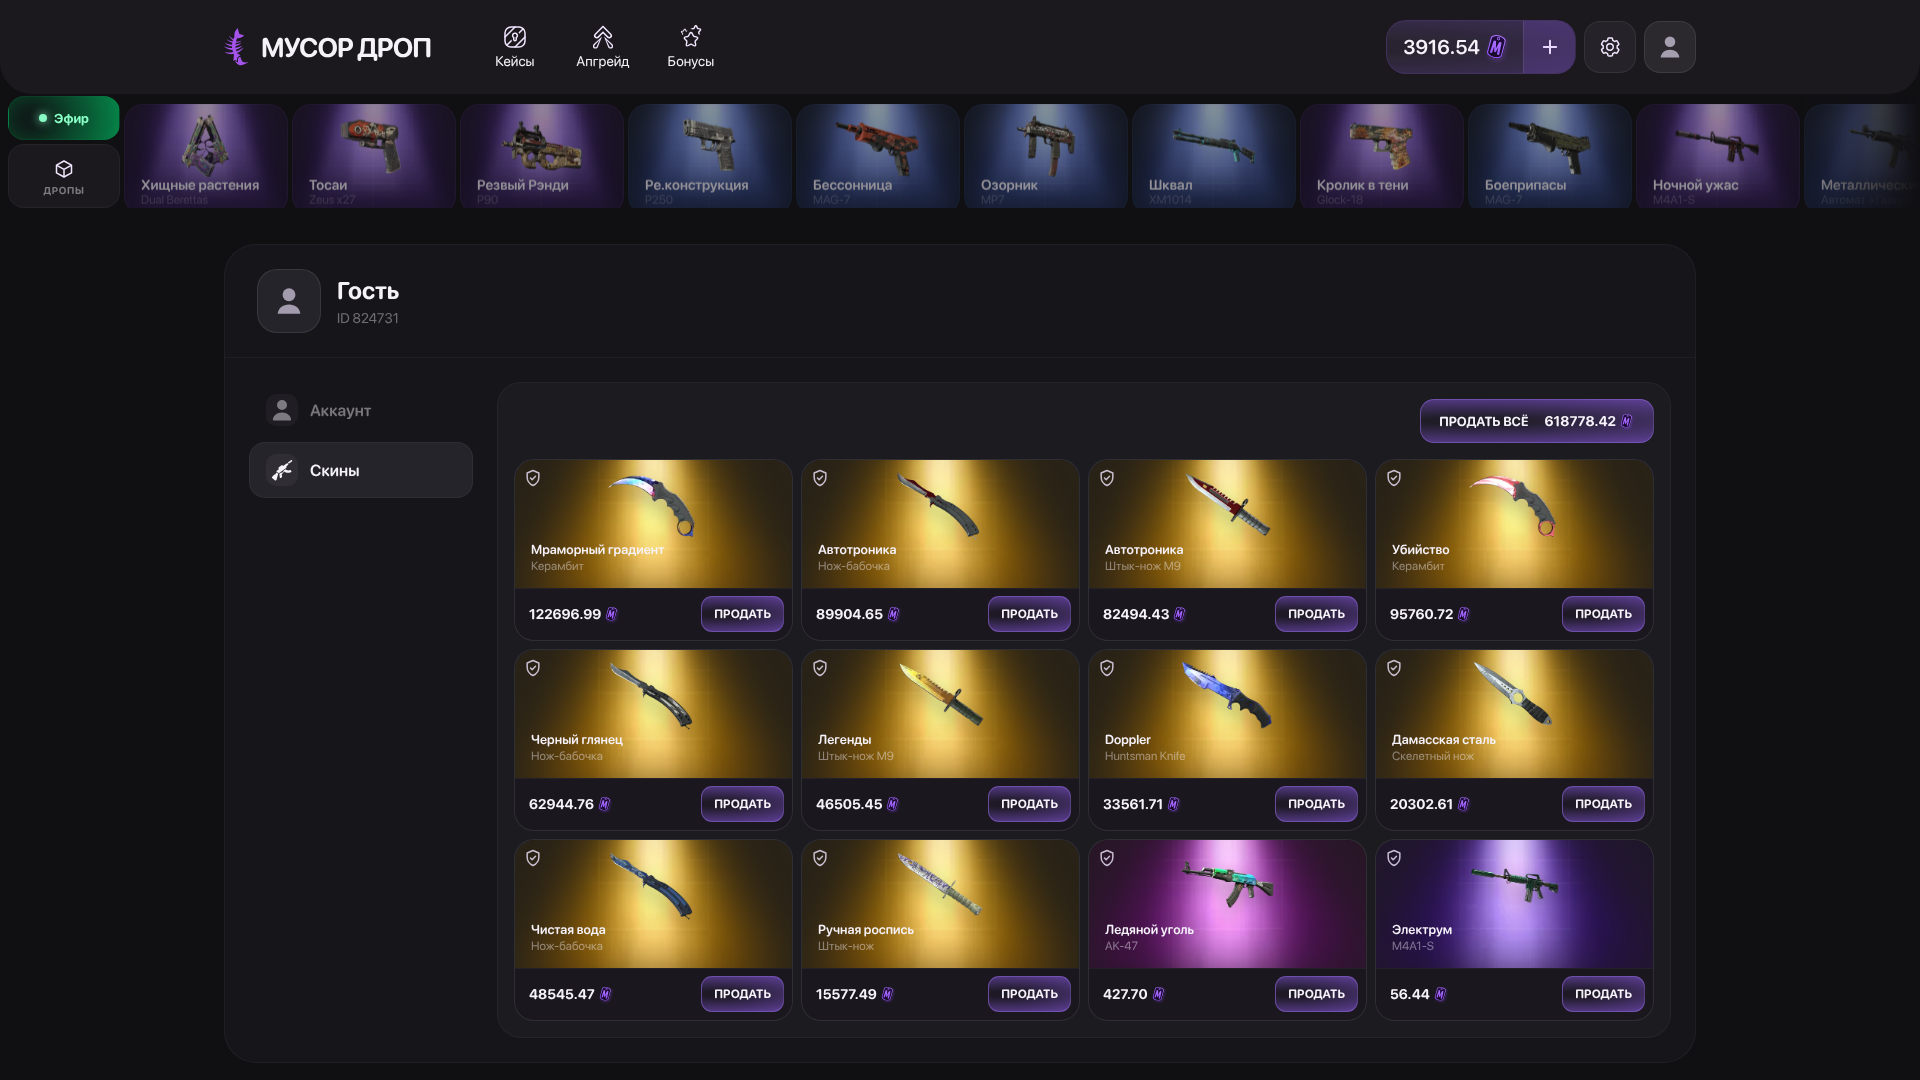Click shield icon on Легенды card

tap(820, 668)
